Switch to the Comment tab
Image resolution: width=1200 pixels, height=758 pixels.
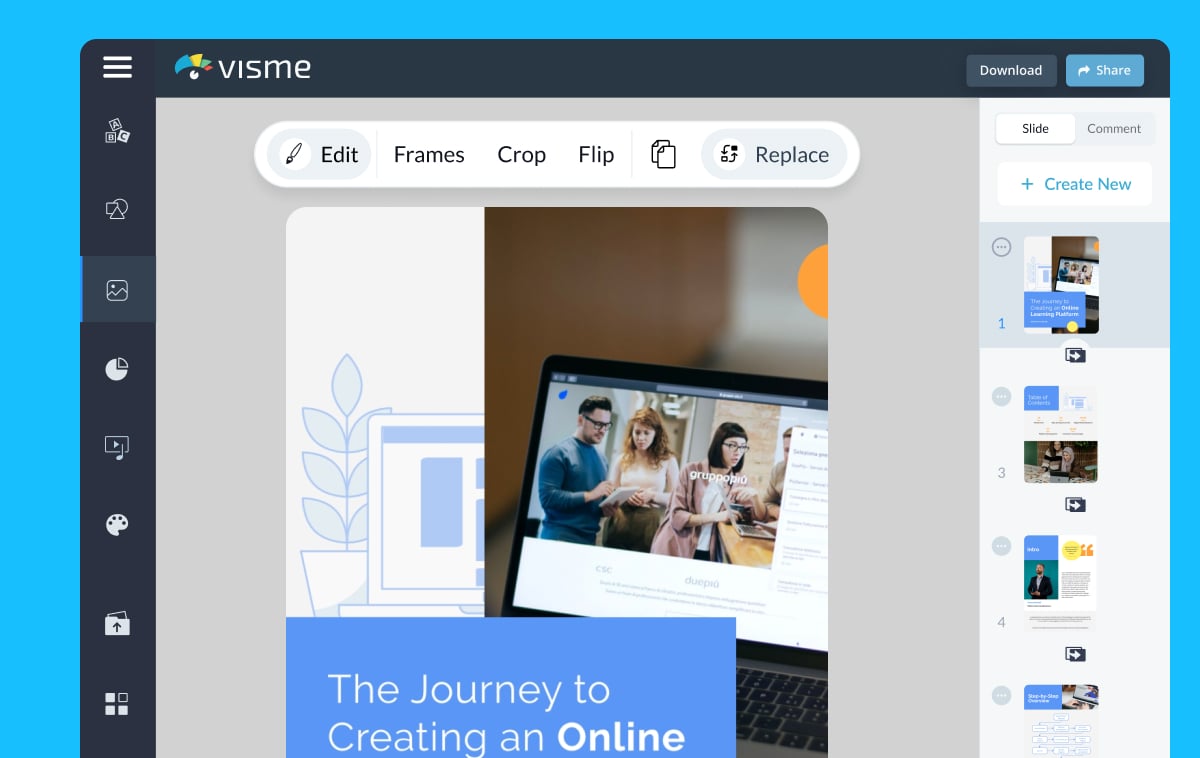[x=1114, y=128]
